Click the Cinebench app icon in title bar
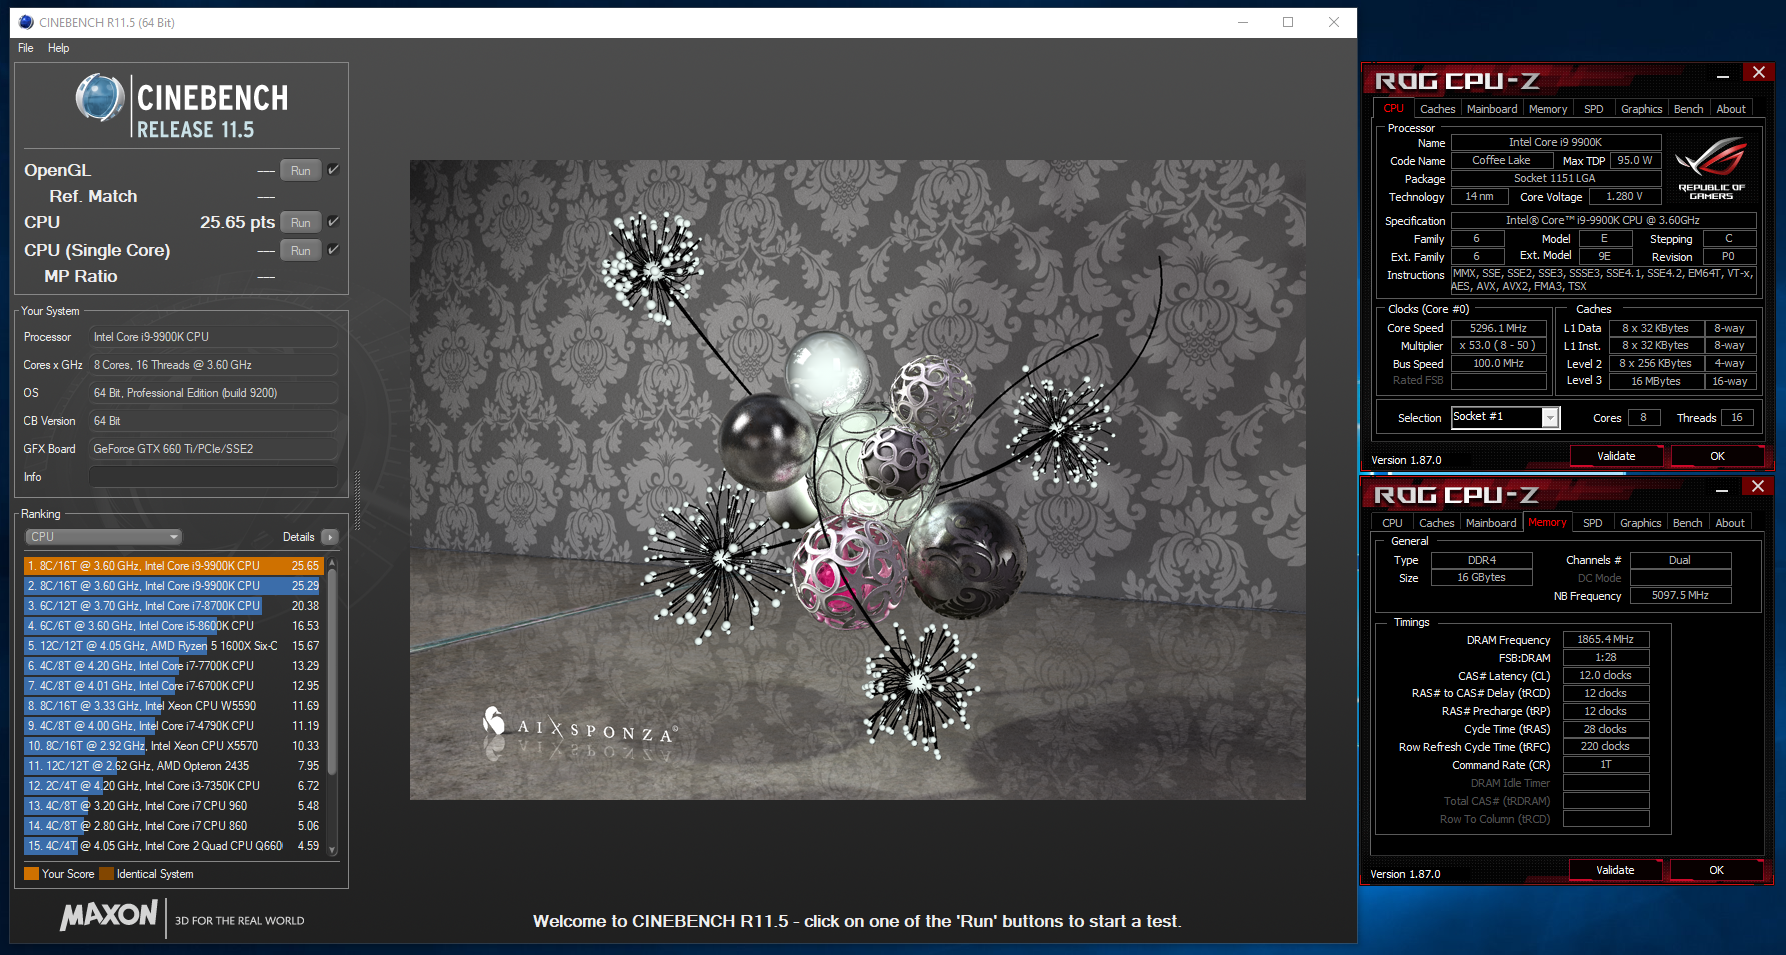1786x955 pixels. click(x=26, y=22)
